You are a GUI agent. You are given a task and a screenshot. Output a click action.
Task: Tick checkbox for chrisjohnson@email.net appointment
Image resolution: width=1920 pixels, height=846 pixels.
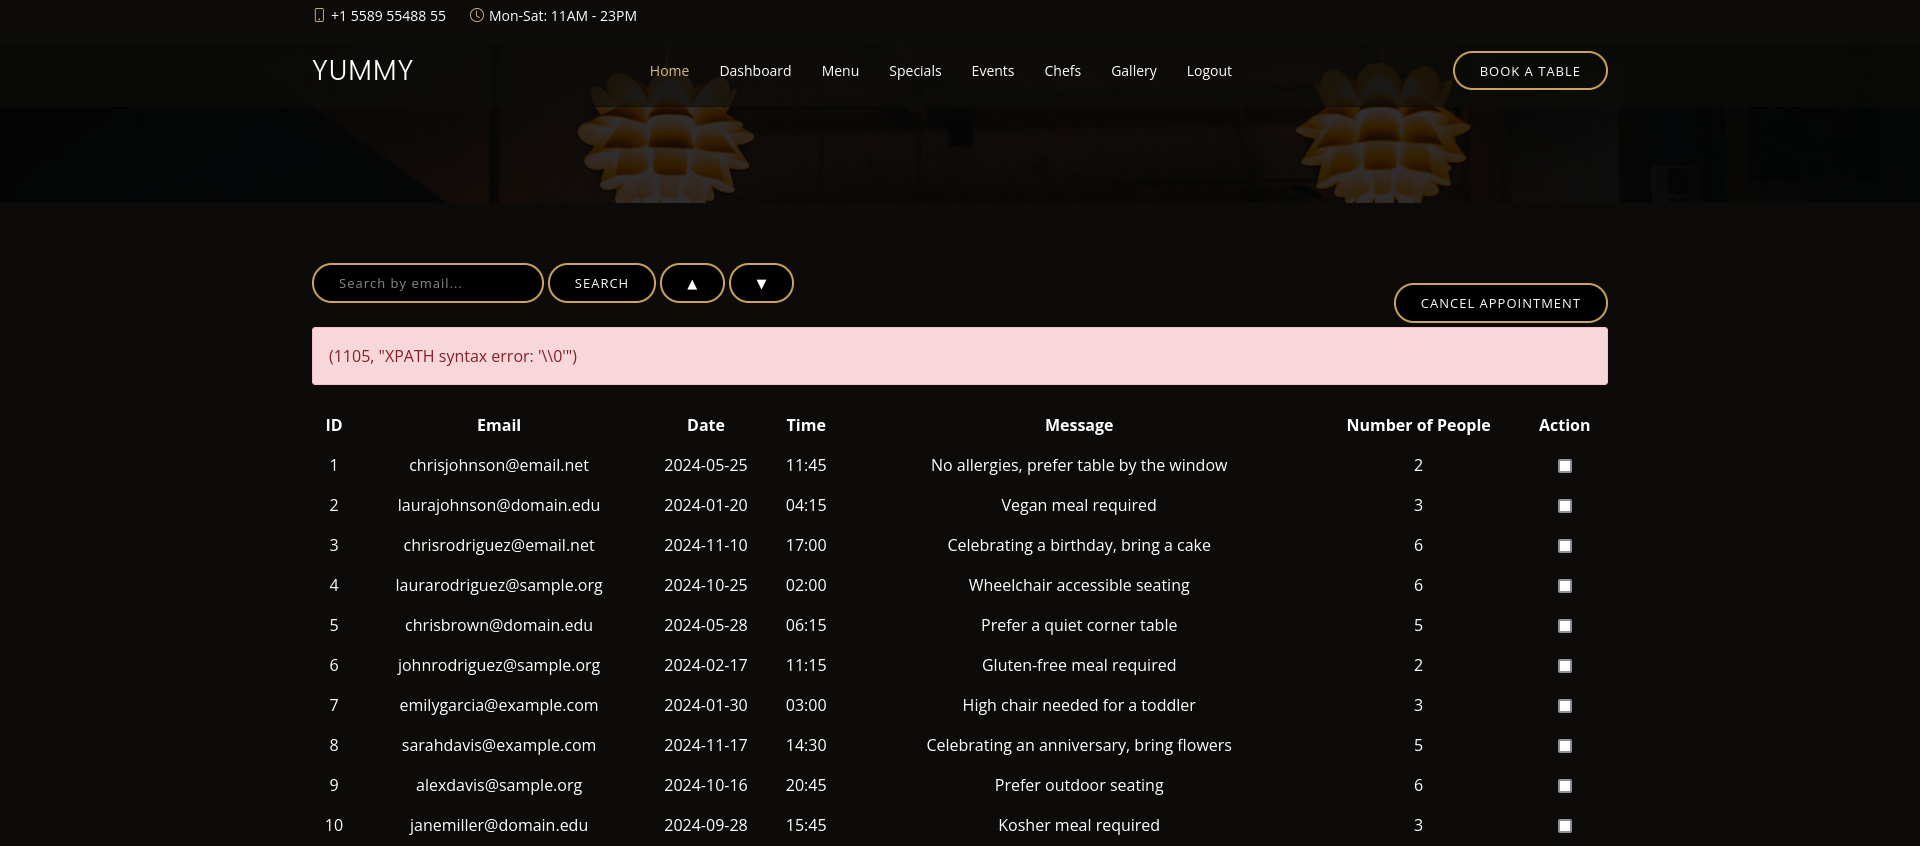(x=1565, y=466)
